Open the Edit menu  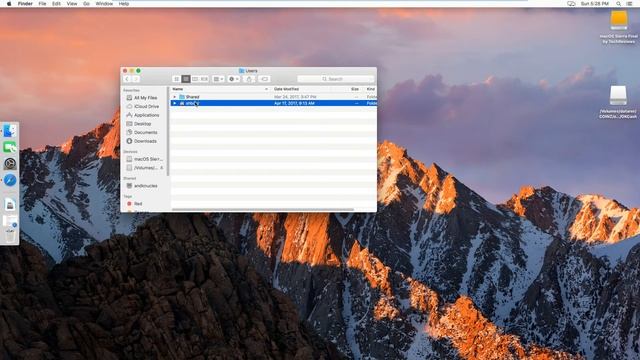point(56,3)
